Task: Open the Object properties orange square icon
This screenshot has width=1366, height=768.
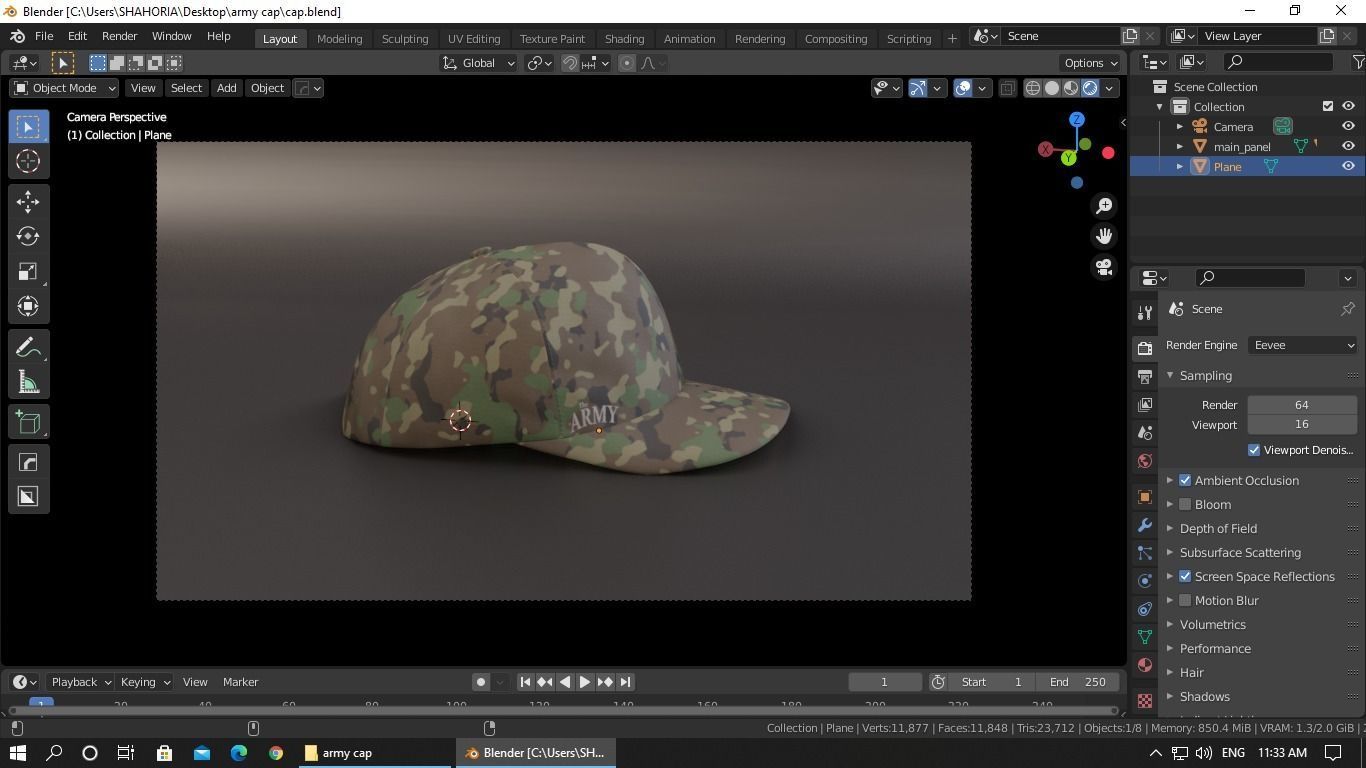Action: click(1145, 497)
